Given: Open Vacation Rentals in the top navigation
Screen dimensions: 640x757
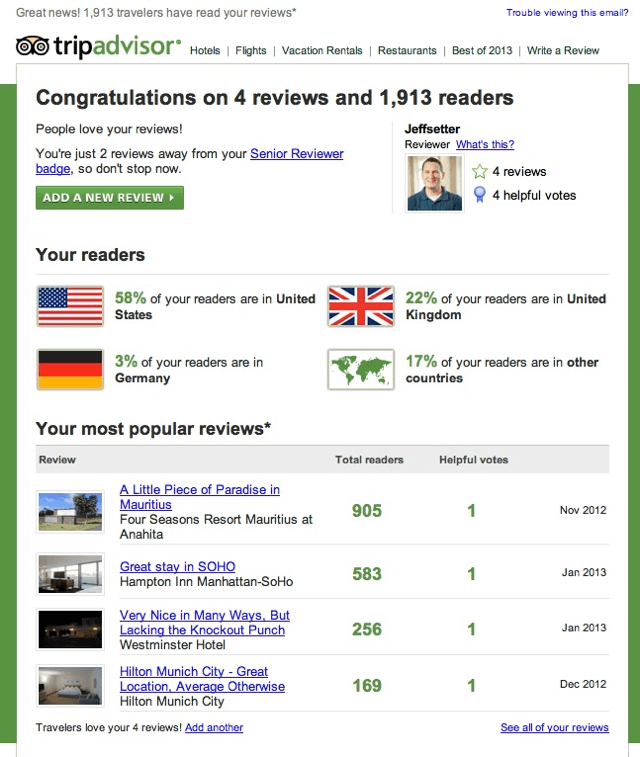Looking at the screenshot, I should [322, 51].
